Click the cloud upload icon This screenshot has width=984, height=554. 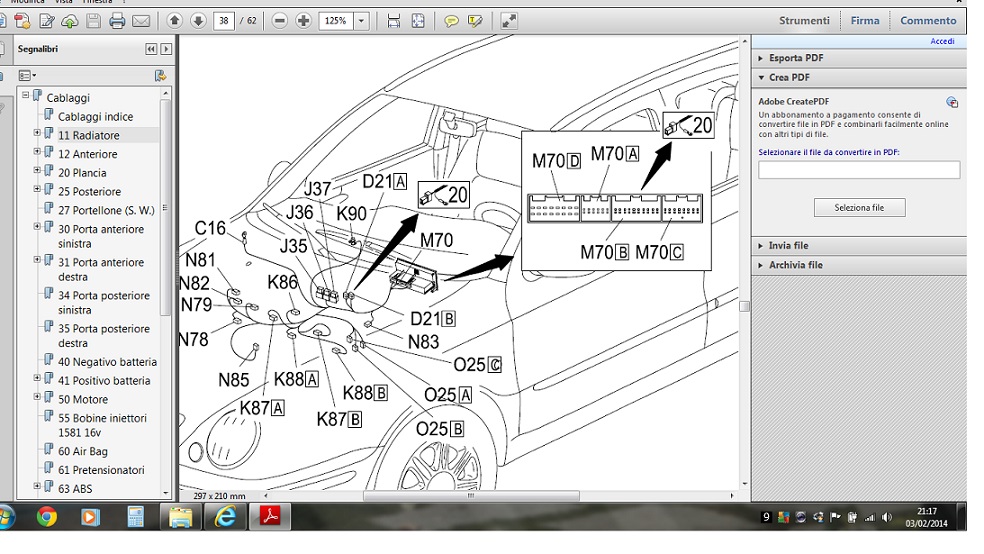tap(70, 21)
